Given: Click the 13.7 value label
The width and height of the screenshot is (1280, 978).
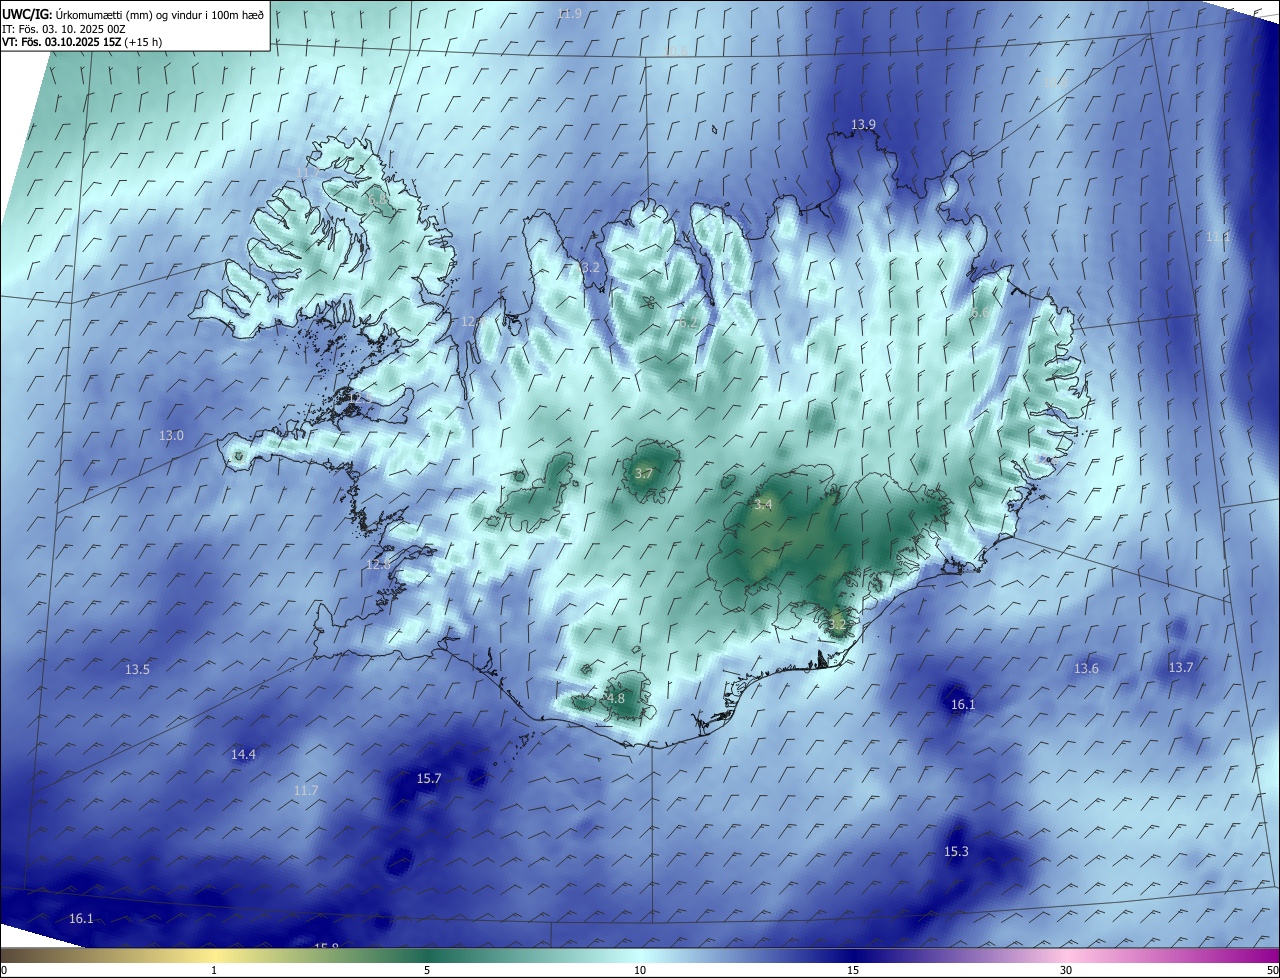Looking at the screenshot, I should point(1181,667).
